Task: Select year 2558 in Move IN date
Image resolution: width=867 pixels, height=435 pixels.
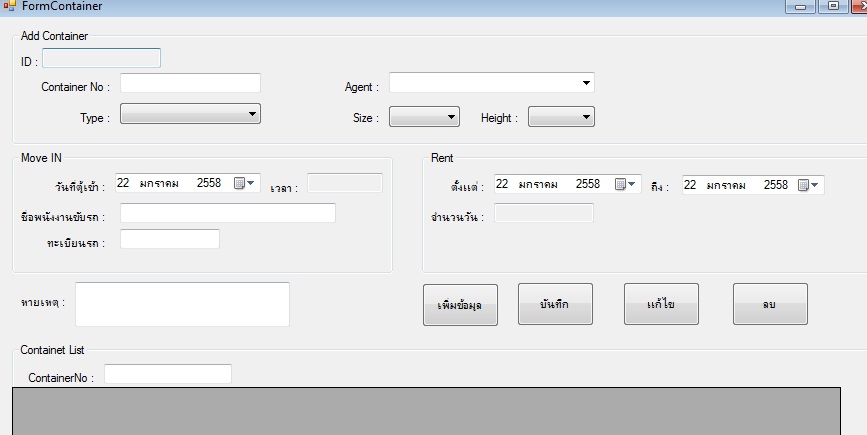Action: tap(208, 183)
